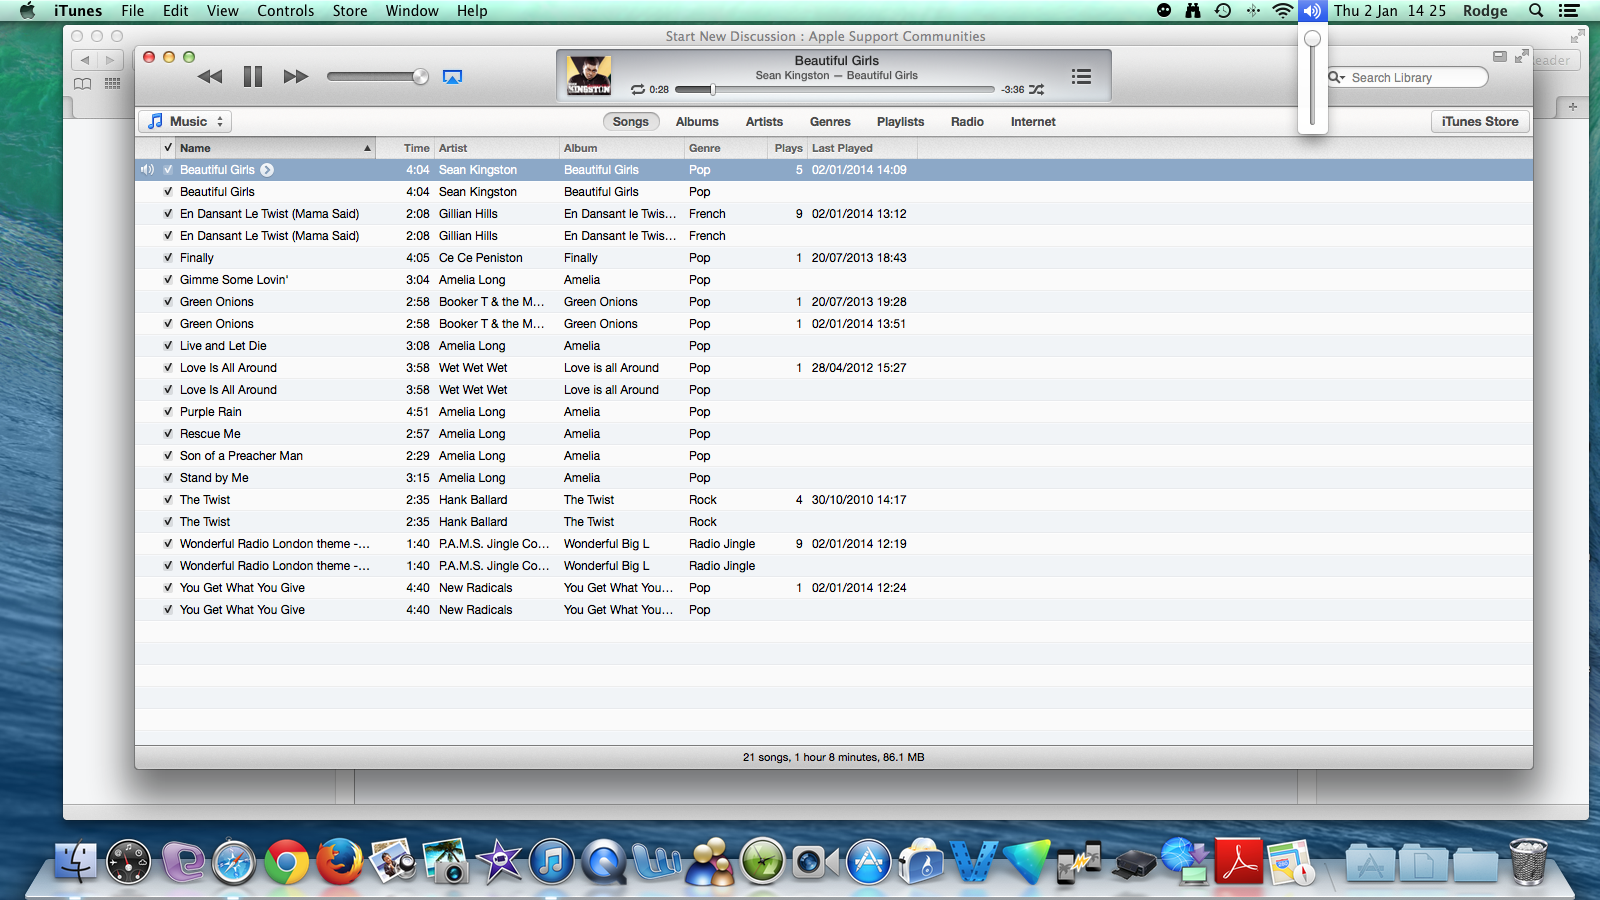Viewport: 1600px width, 900px height.
Task: Uncheck Gimme Some Lovin'
Action: coord(168,280)
